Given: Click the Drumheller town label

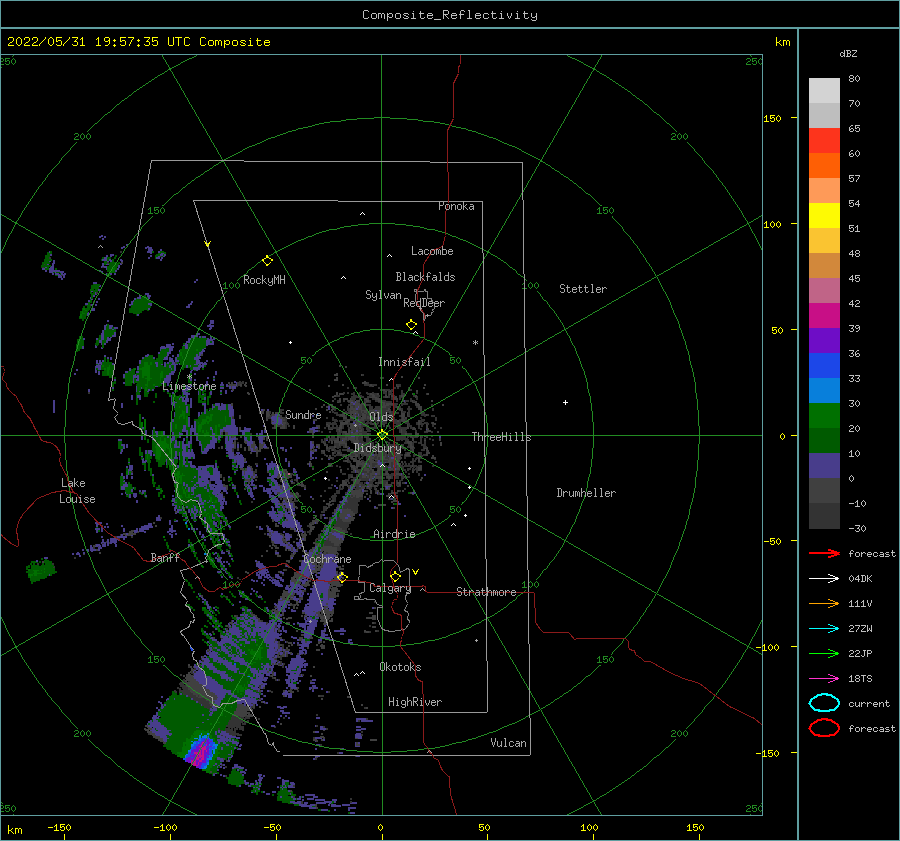Looking at the screenshot, I should [586, 493].
